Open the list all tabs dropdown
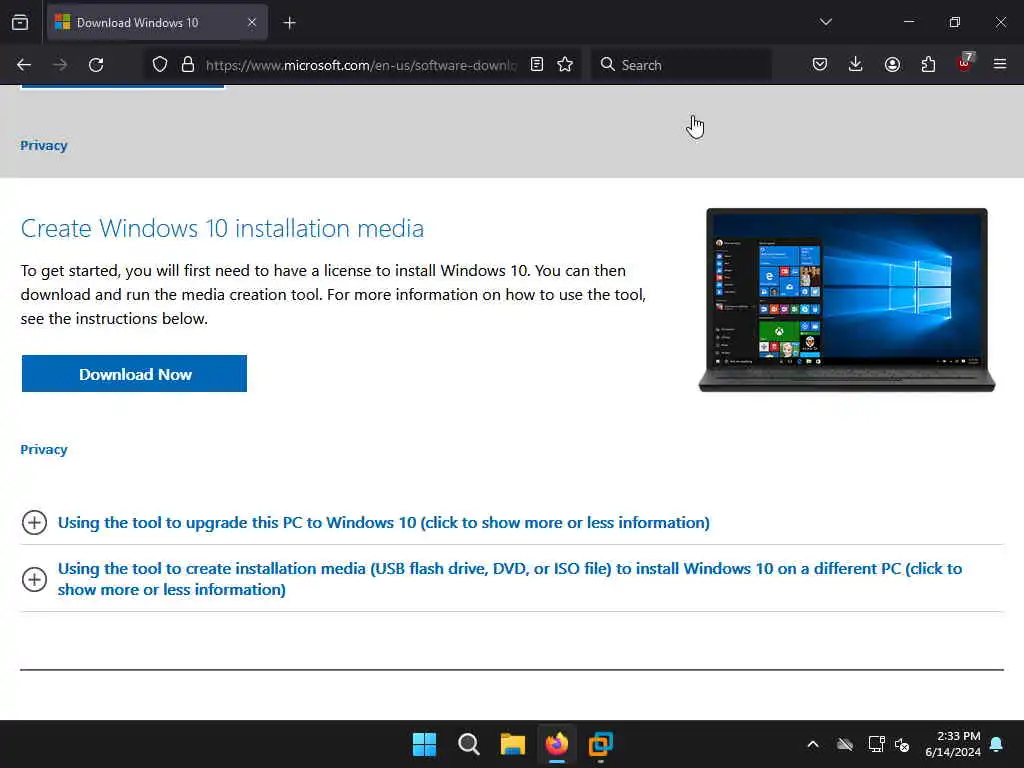 coord(825,22)
